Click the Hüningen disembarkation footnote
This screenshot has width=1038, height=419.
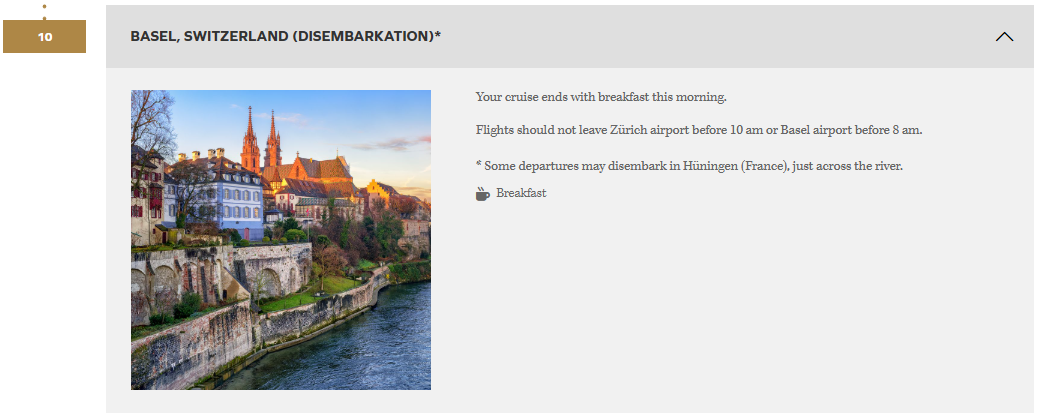[689, 165]
